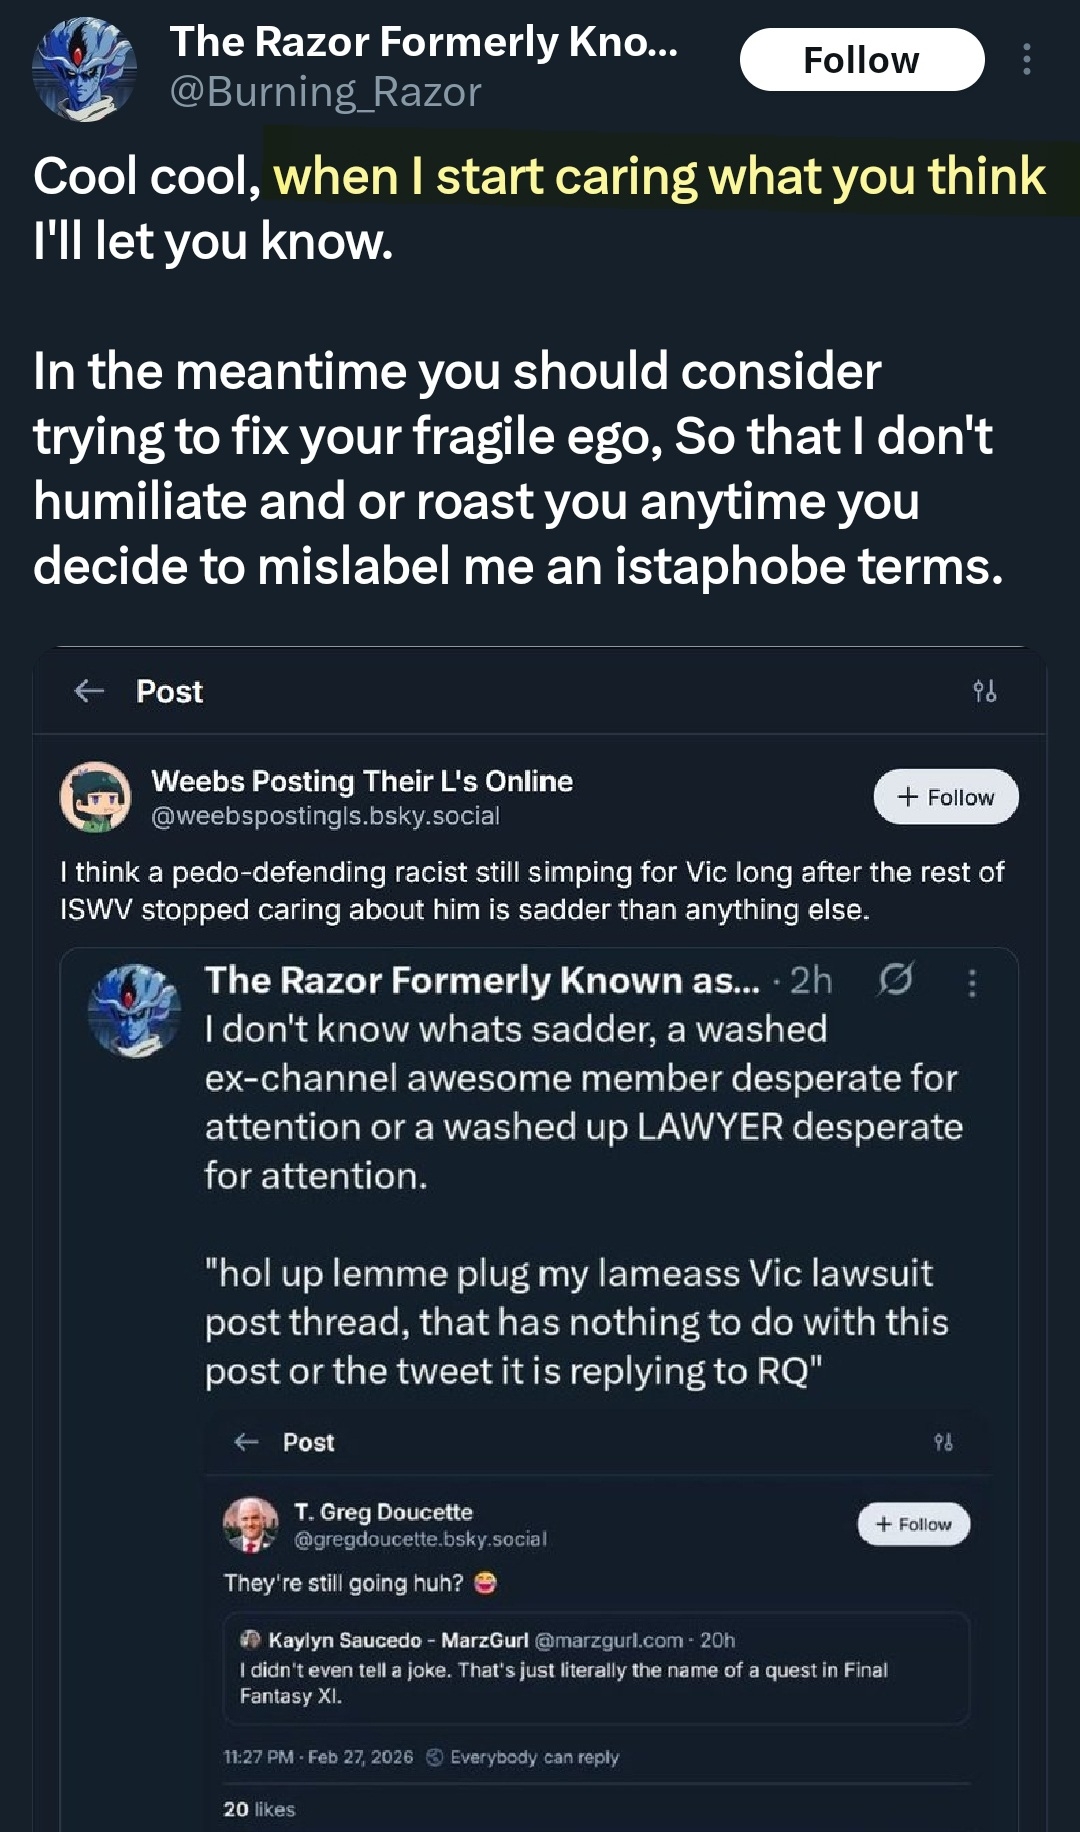
Task: Open quoted post vertical dots menu
Action: 972,983
